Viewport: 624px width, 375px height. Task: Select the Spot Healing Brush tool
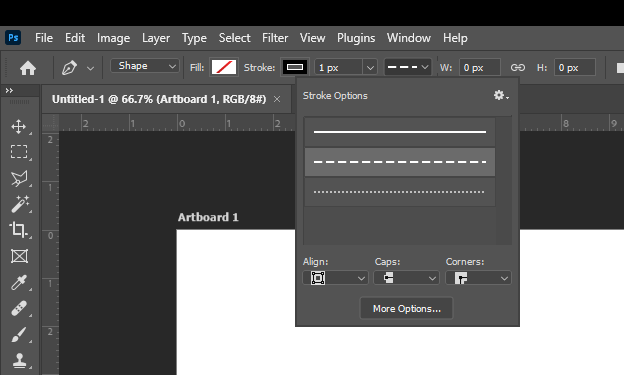[x=19, y=309]
